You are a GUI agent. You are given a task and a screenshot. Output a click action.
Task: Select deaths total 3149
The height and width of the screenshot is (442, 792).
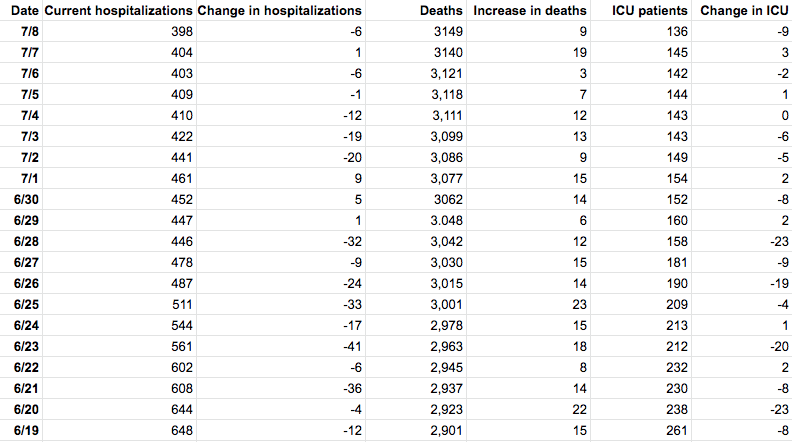coord(446,31)
